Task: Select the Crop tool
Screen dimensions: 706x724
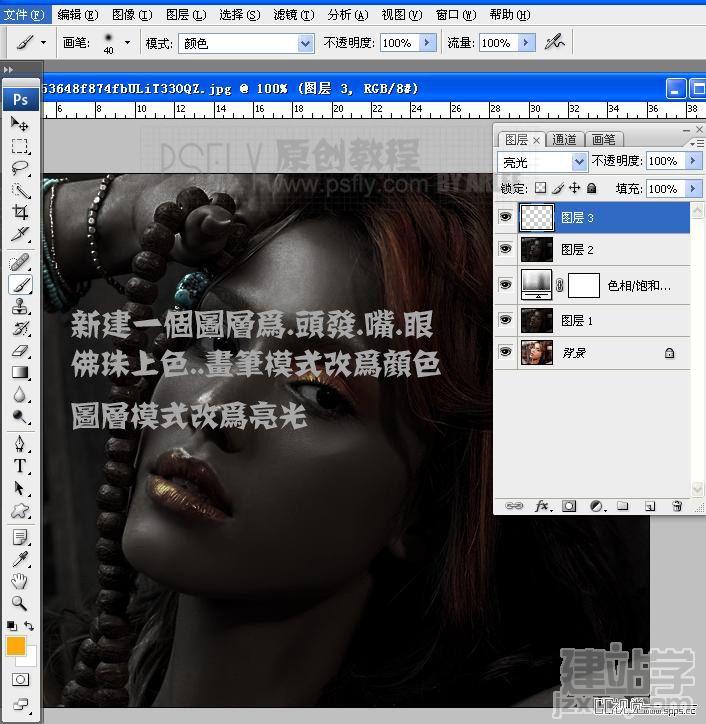Action: point(19,212)
